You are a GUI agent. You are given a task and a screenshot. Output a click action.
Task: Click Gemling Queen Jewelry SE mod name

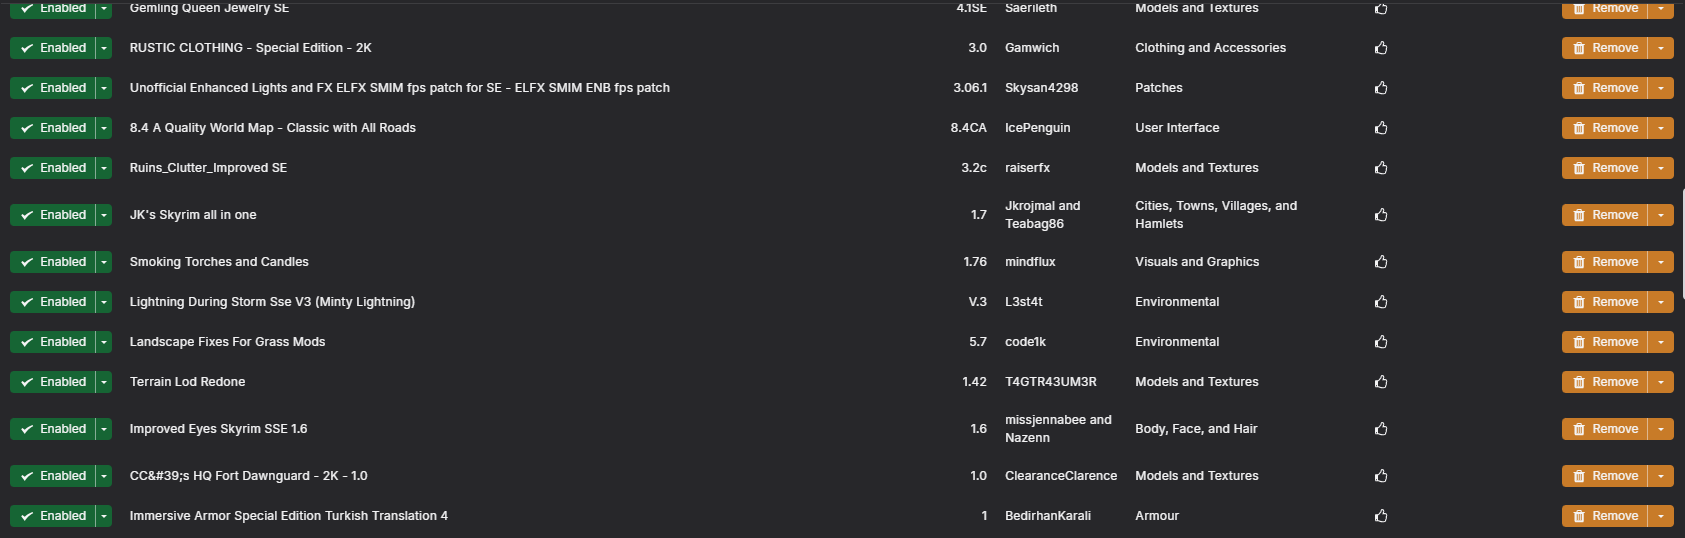pos(209,8)
